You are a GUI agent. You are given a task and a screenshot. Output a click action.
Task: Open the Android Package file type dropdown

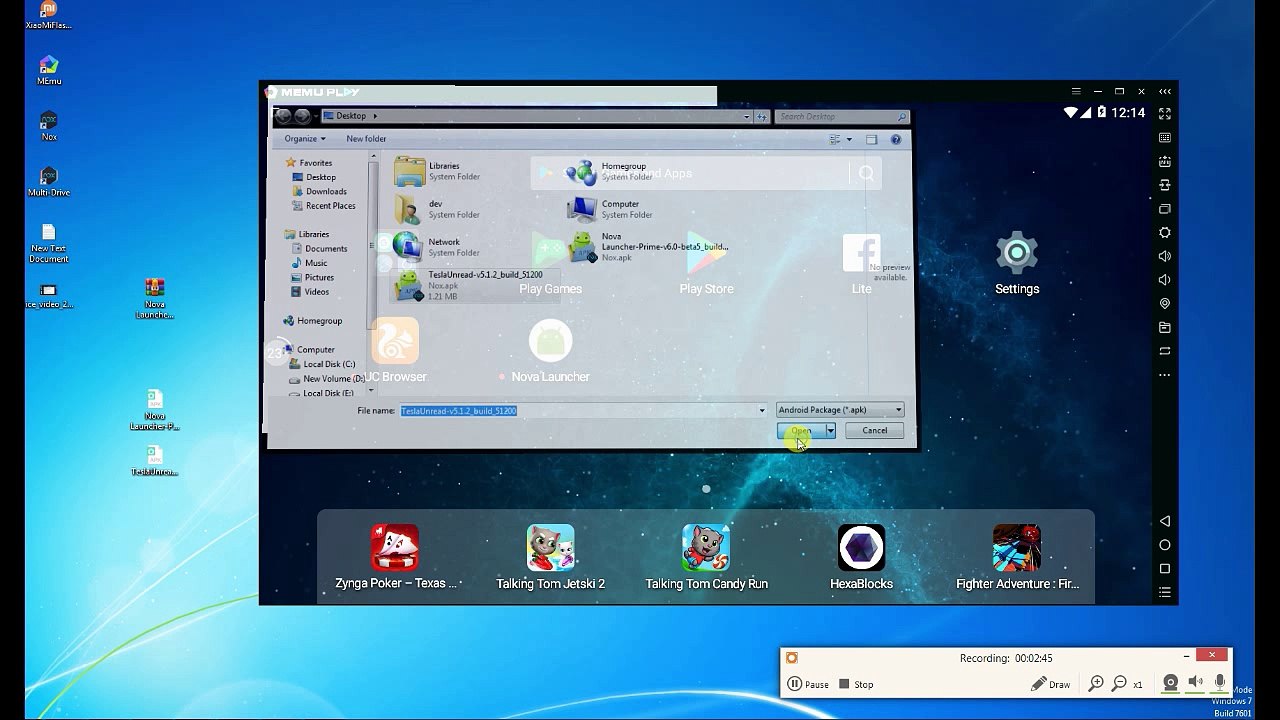pyautogui.click(x=840, y=410)
